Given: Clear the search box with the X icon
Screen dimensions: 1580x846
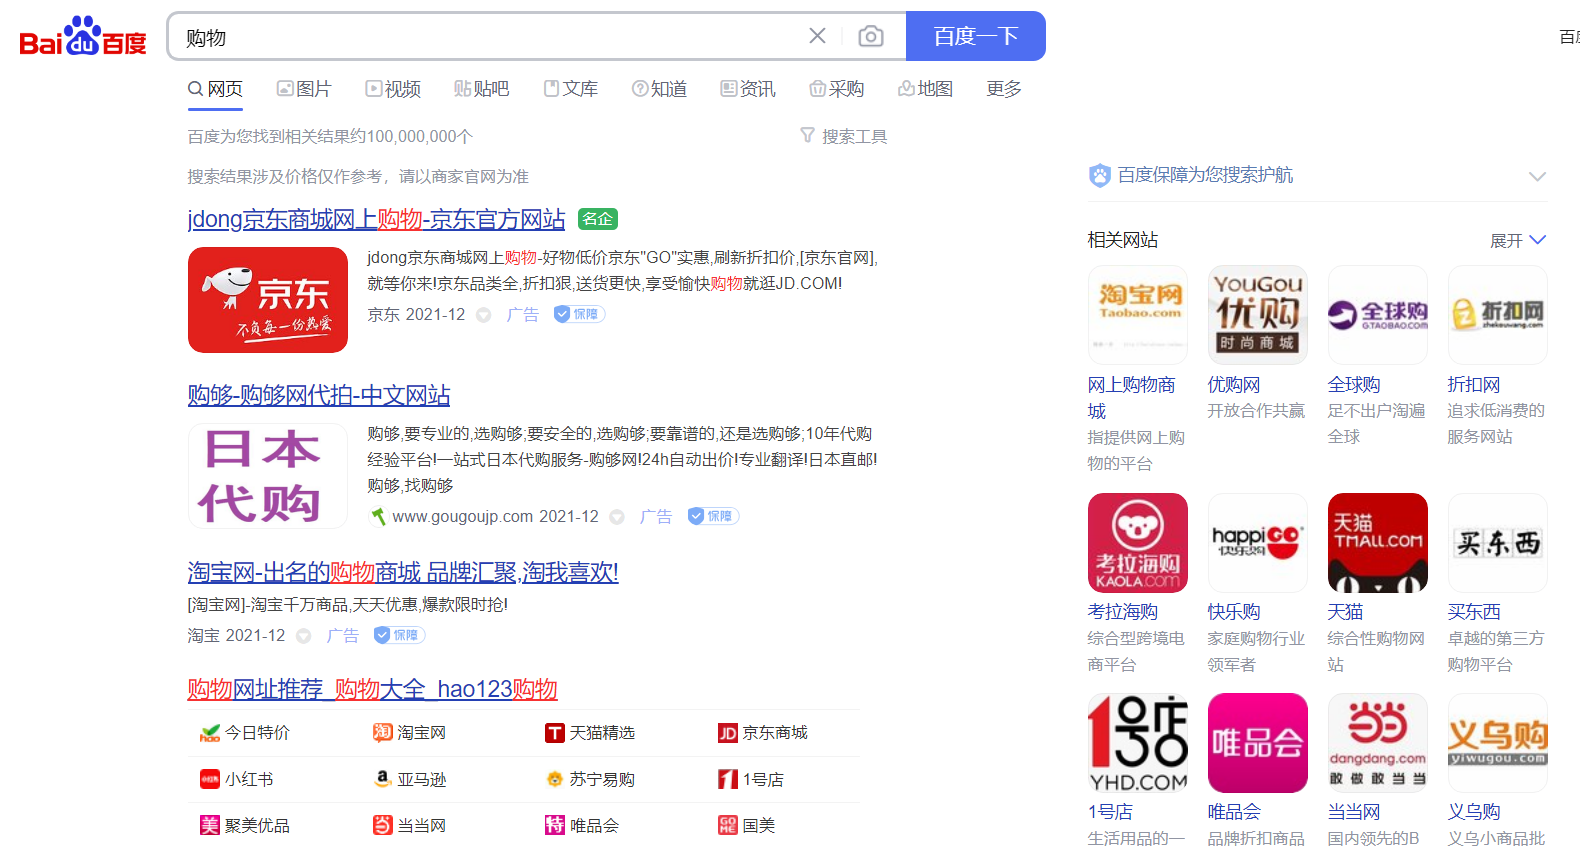Looking at the screenshot, I should pyautogui.click(x=817, y=36).
